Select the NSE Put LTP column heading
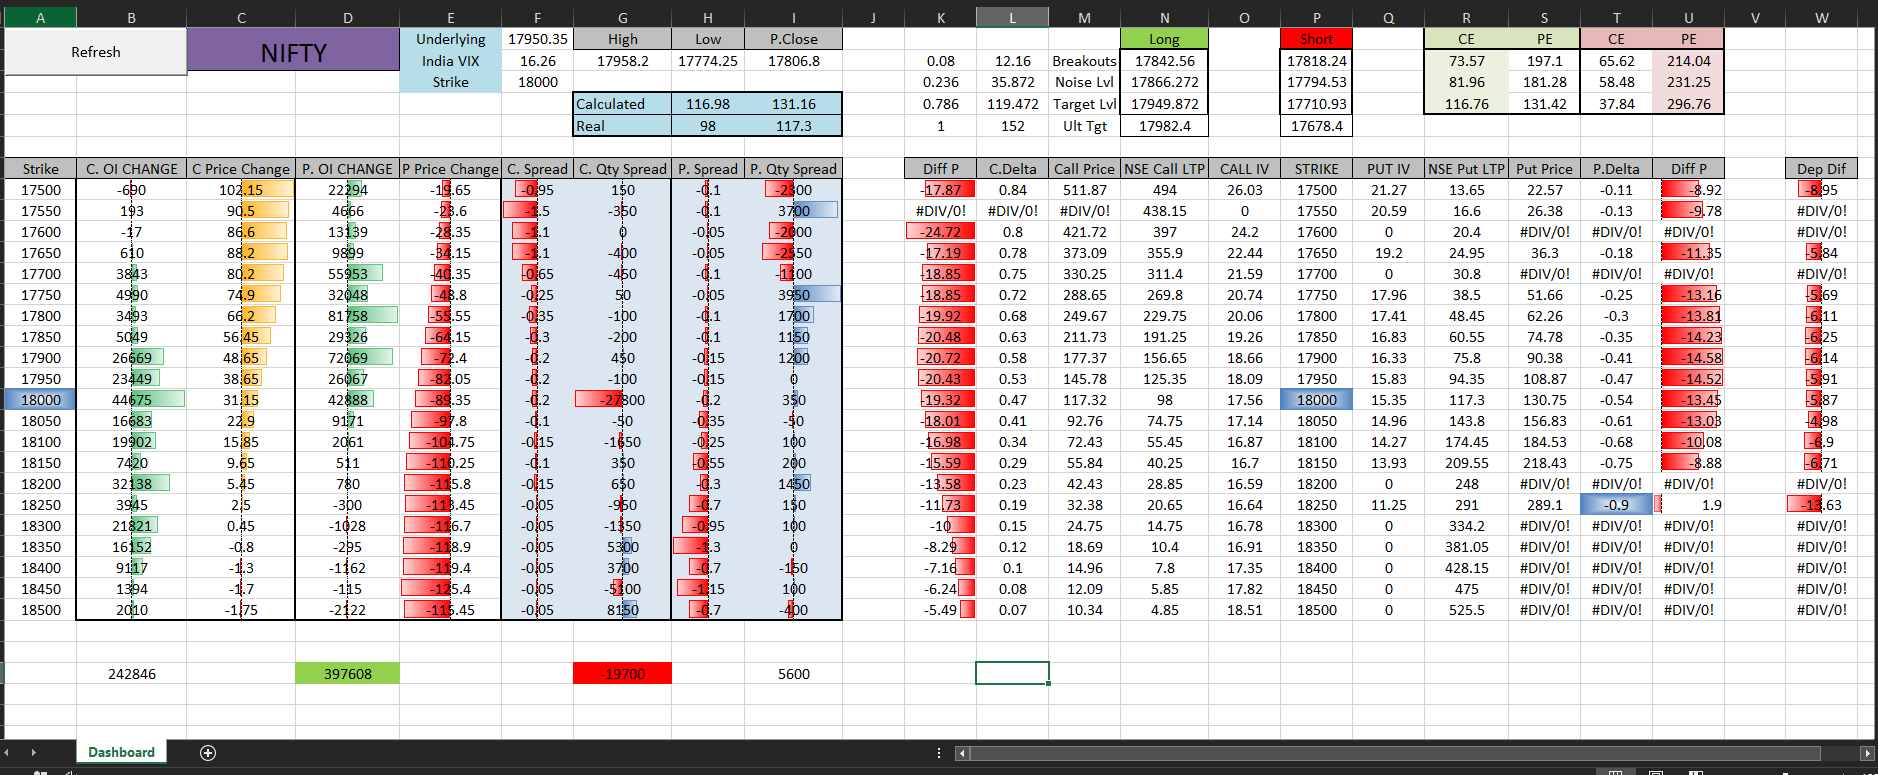 (x=1466, y=169)
